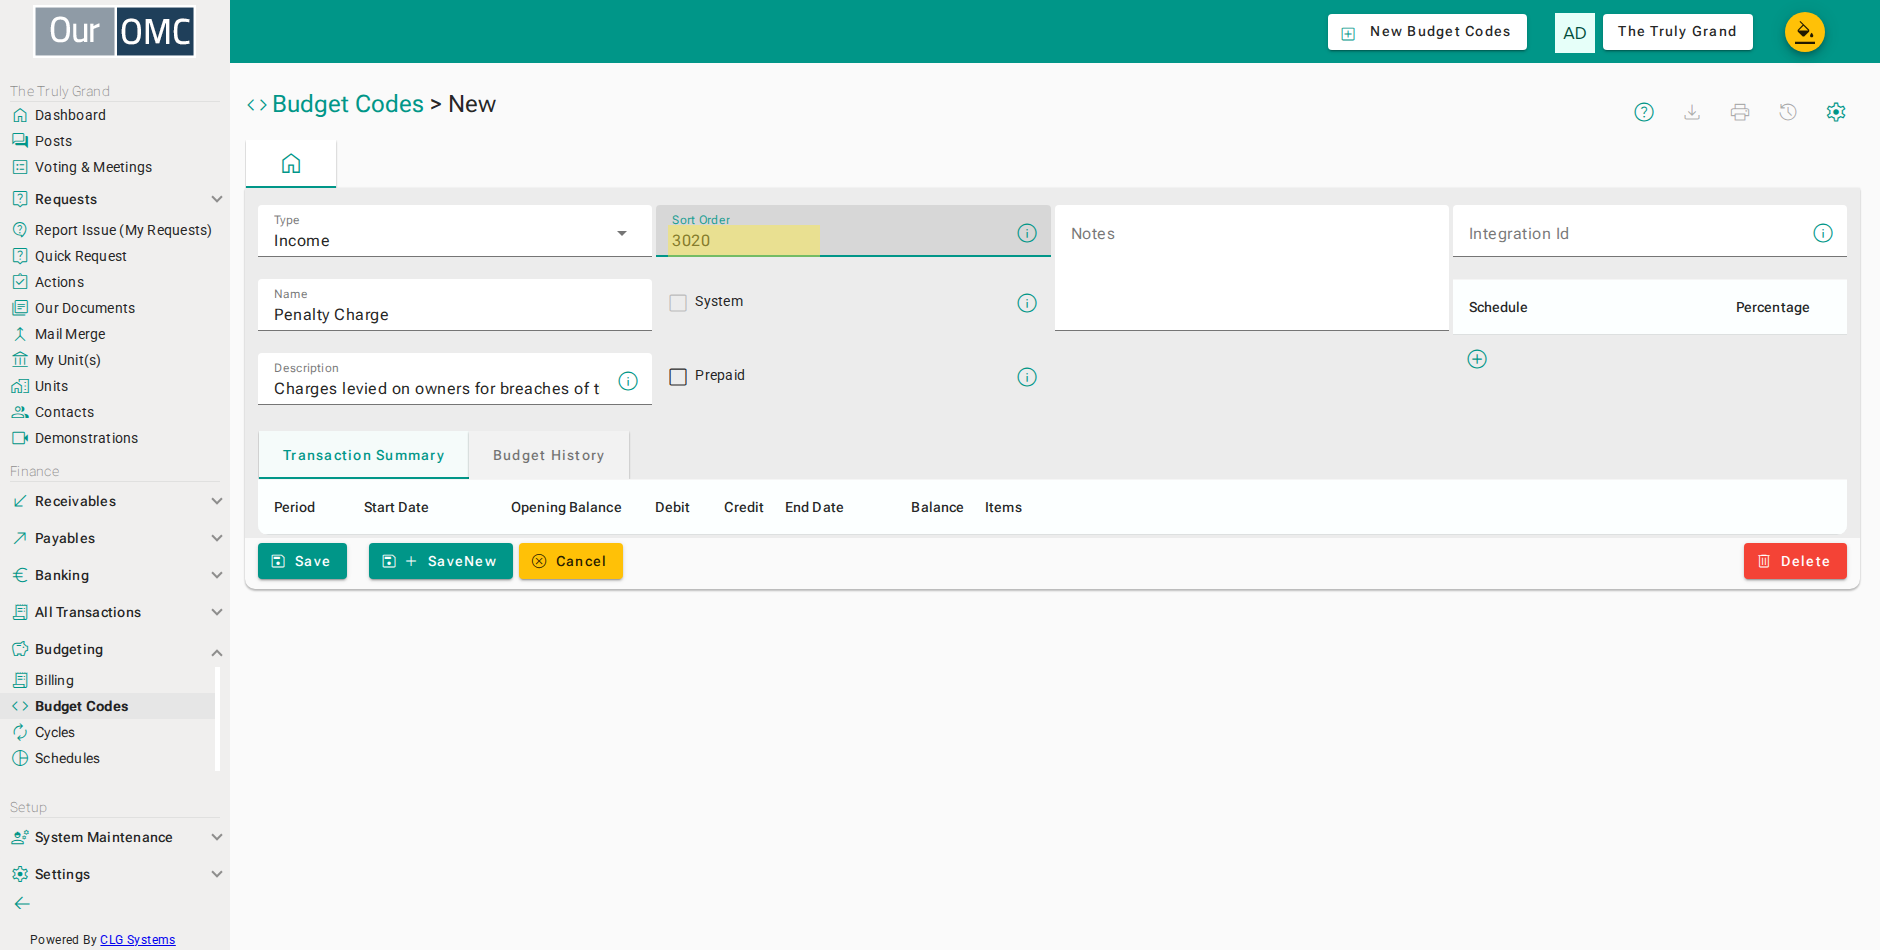Open the page settings gear icon
The width and height of the screenshot is (1880, 950).
1836,112
